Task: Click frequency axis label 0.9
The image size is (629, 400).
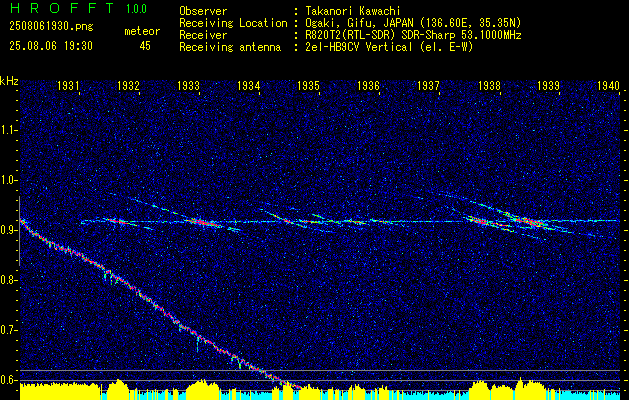Action: [7, 230]
